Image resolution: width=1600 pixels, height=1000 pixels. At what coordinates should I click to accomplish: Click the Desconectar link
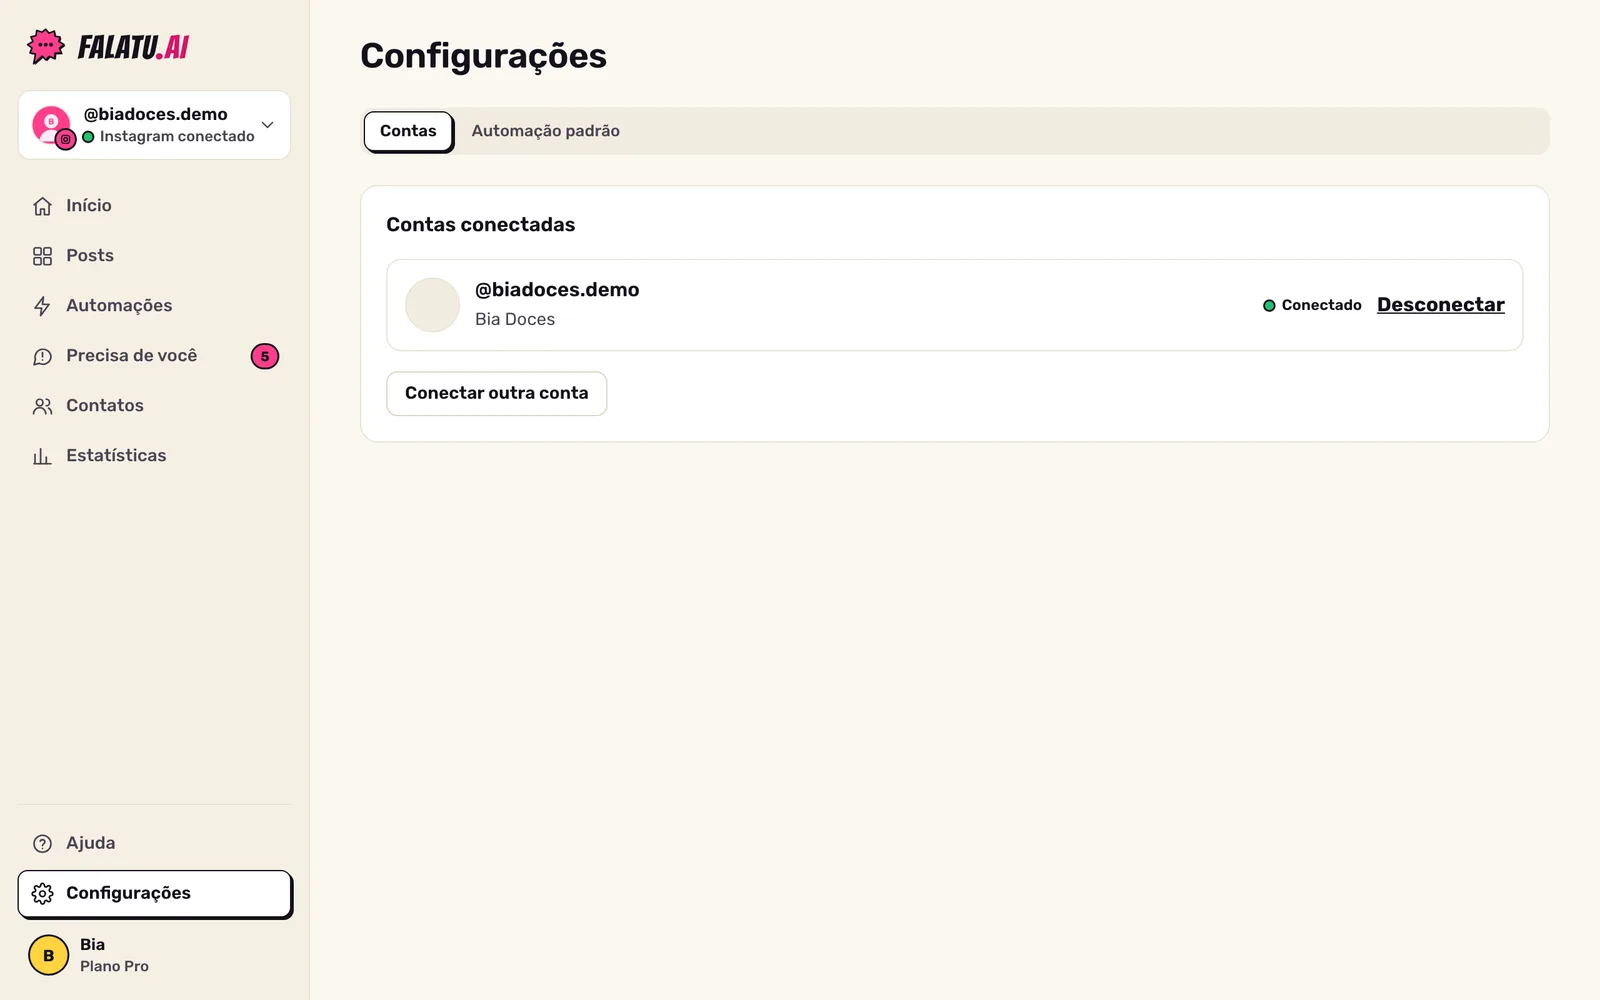click(1440, 305)
